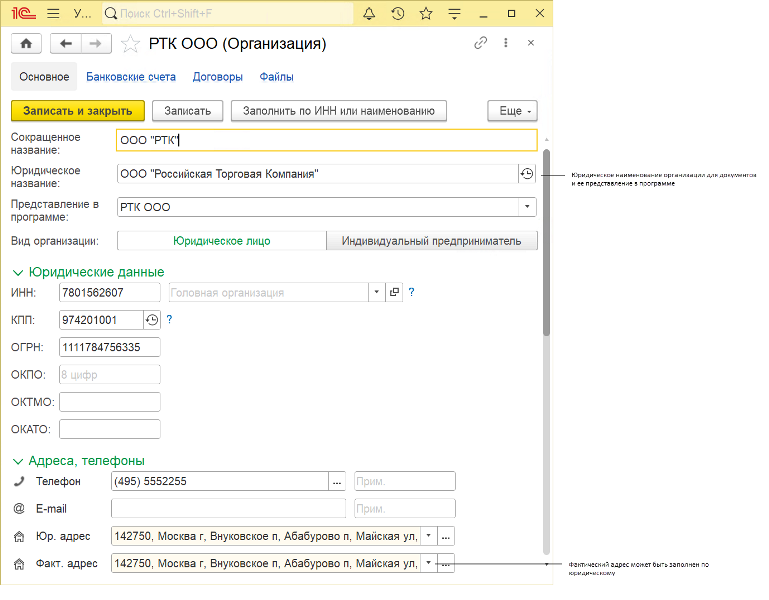
Task: Open the history clock icon in title bar
Action: pyautogui.click(x=398, y=14)
